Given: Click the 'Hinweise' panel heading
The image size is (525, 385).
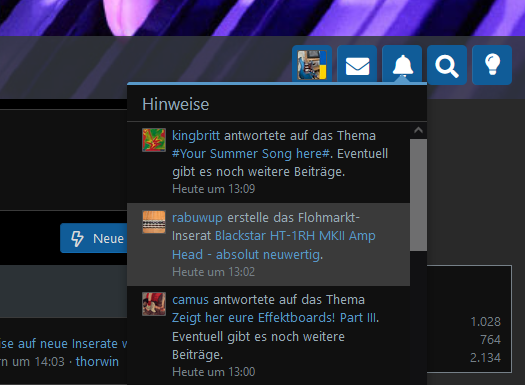Looking at the screenshot, I should pos(175,104).
